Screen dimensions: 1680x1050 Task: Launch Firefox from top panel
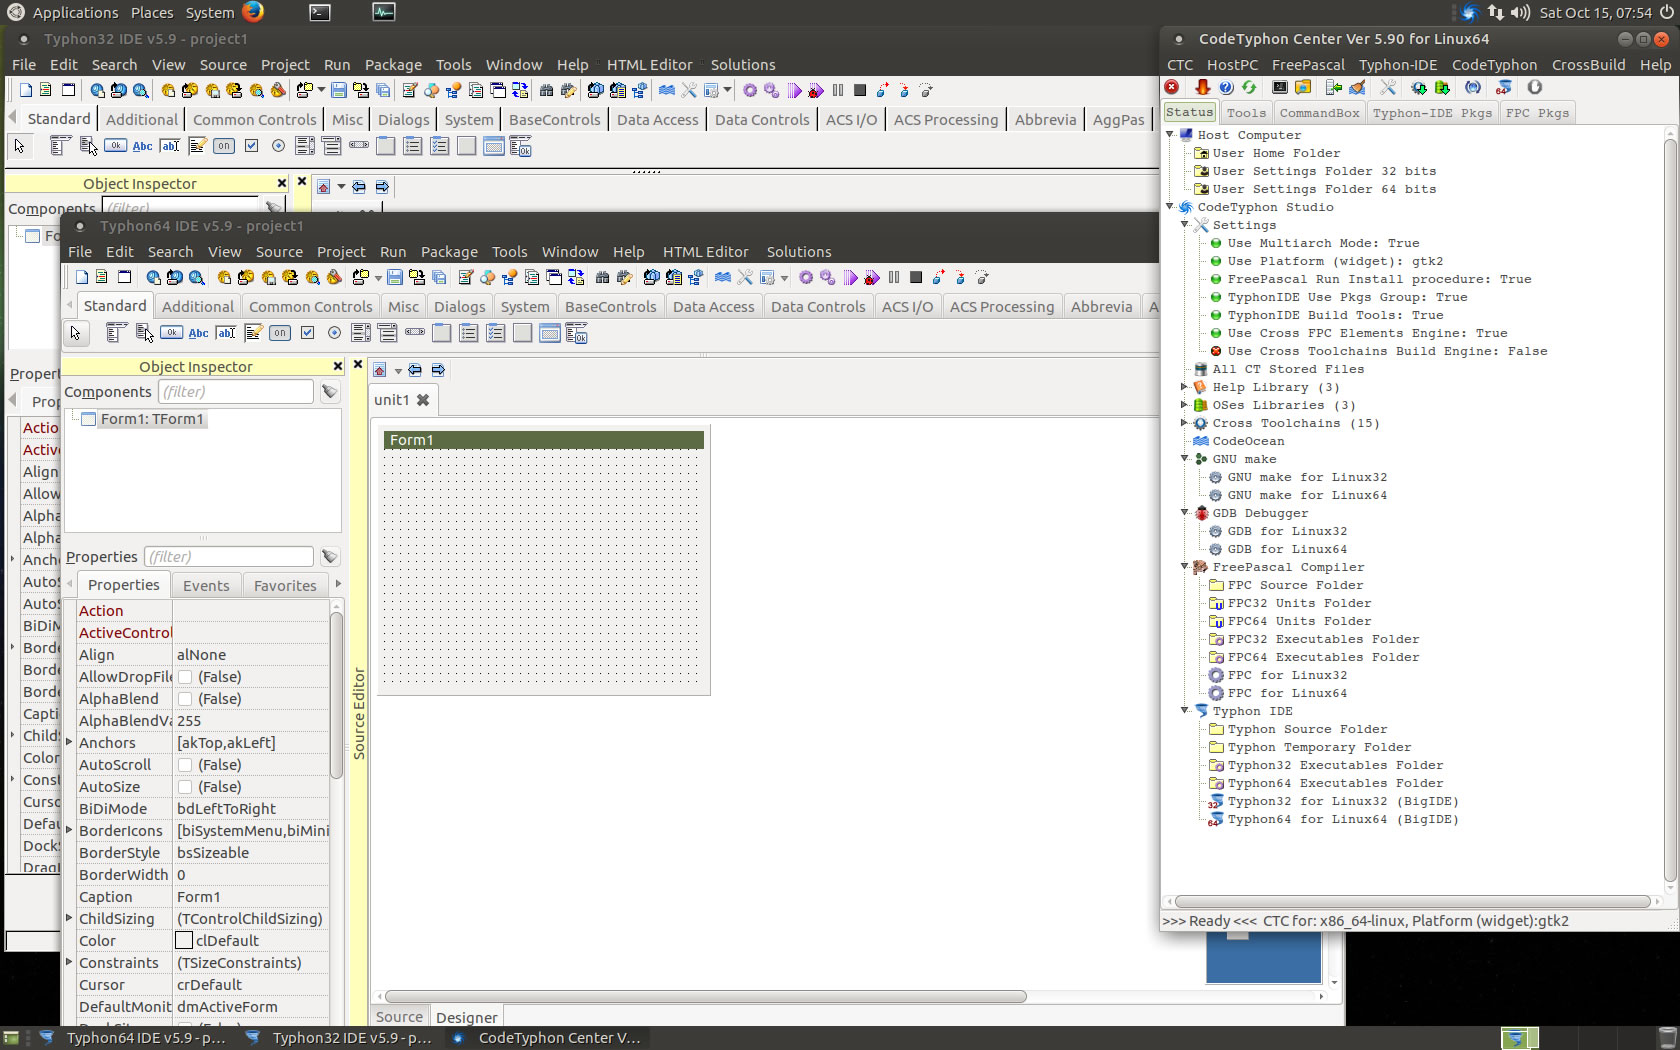254,12
